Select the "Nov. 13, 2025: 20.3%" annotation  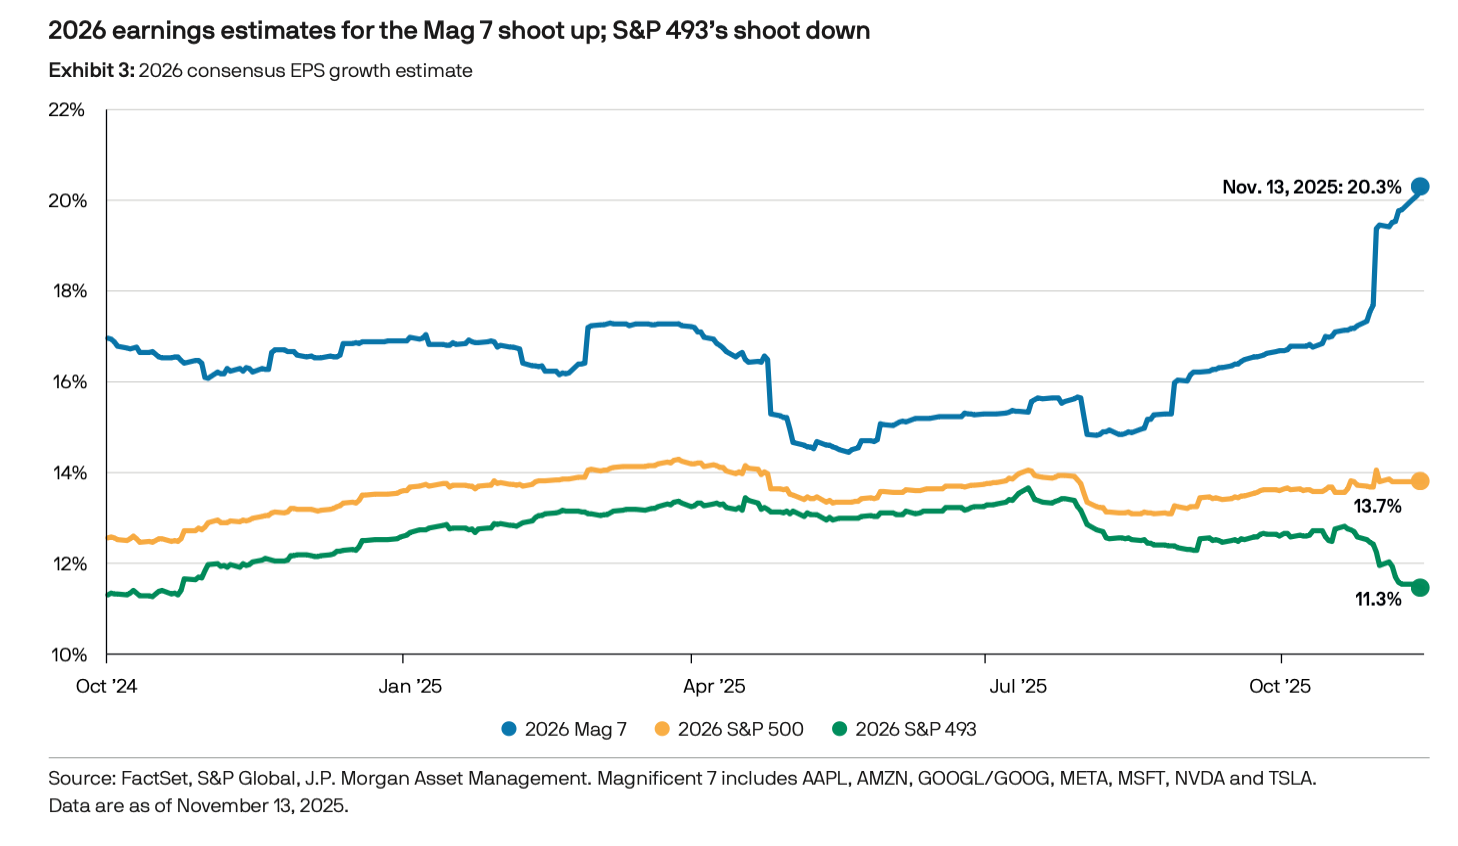tap(1311, 187)
